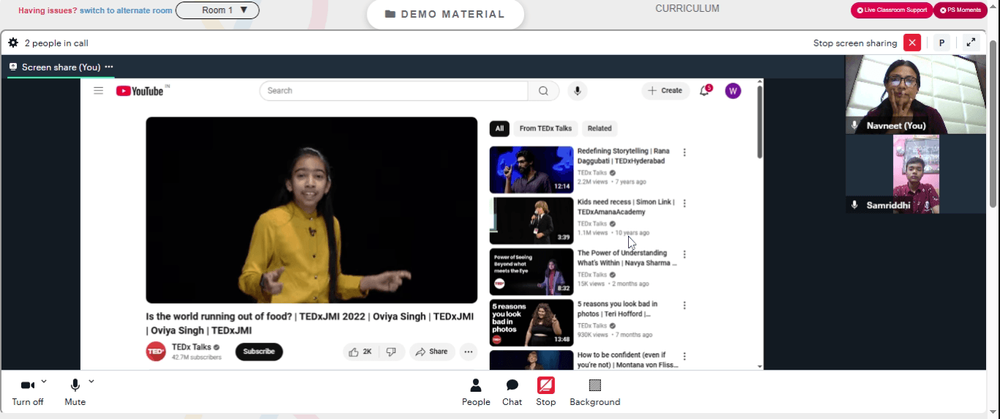Expand microphone options chevron beside Mute
Screen dimensions: 1000x419
coord(91,381)
